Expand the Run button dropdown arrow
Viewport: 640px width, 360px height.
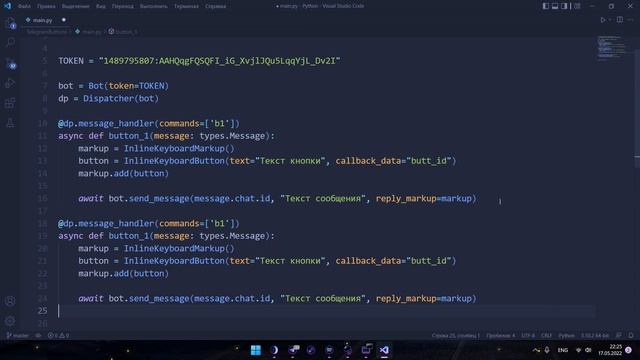click(610, 20)
